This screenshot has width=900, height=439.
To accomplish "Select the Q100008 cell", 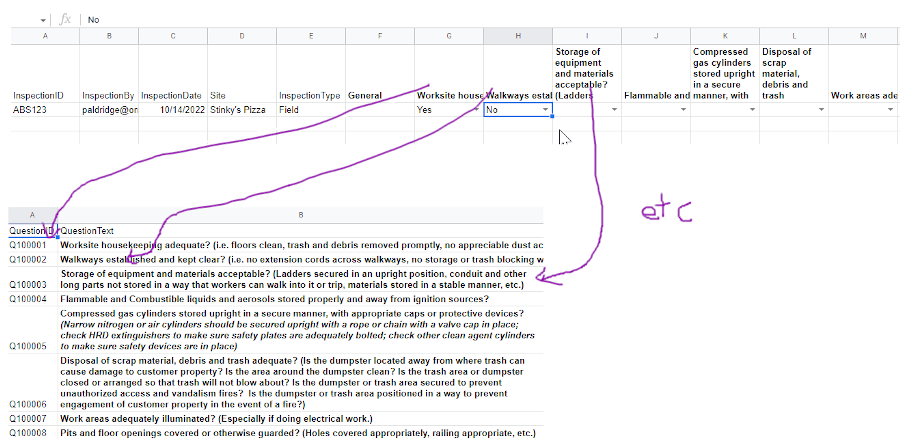I will [x=32, y=433].
